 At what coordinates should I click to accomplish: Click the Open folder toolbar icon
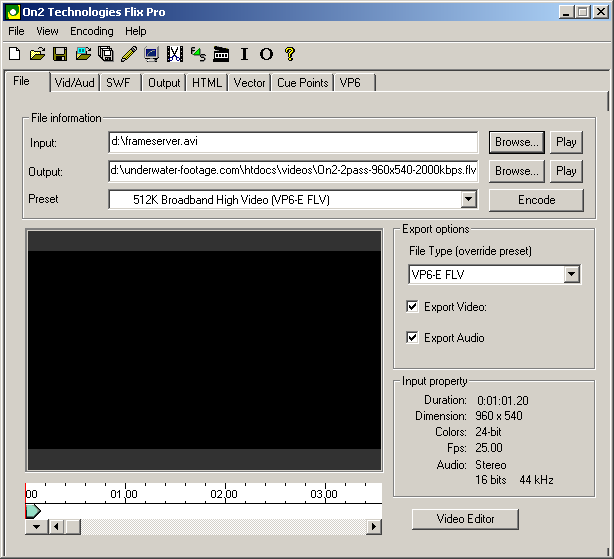tap(37, 54)
